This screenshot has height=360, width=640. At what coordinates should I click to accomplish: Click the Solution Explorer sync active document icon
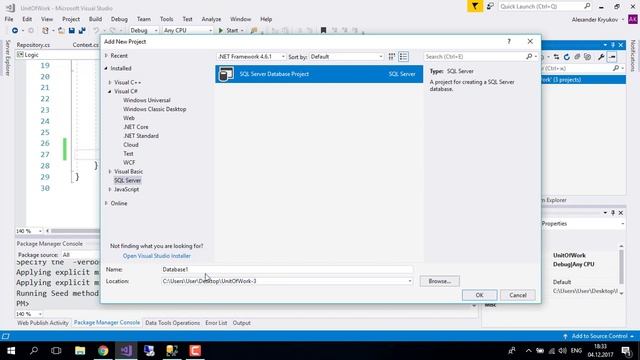point(556,57)
